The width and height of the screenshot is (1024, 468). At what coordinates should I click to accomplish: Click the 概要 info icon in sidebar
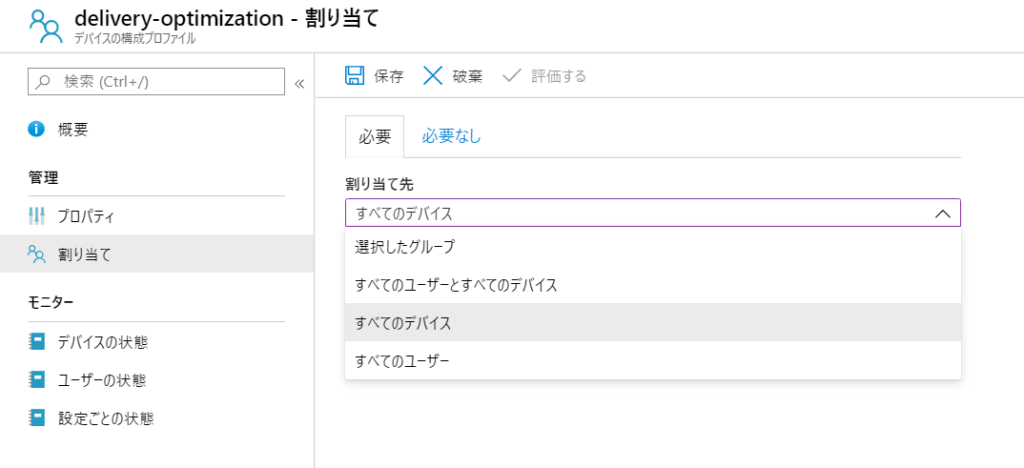click(37, 129)
